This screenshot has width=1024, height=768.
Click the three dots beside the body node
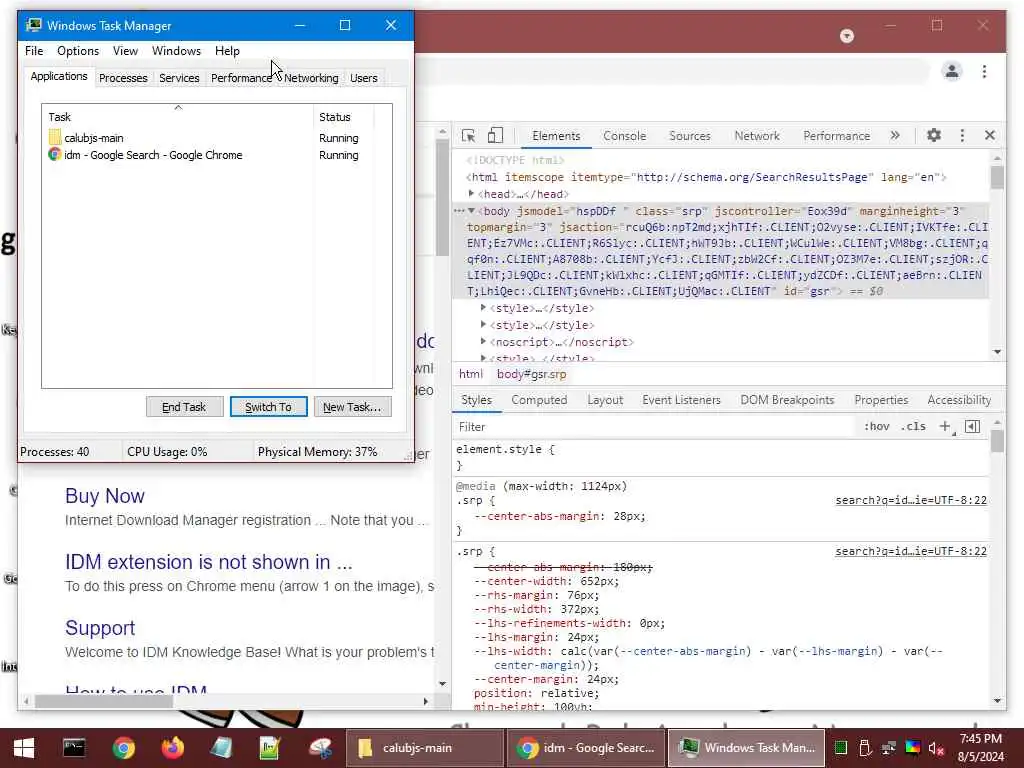[459, 211]
